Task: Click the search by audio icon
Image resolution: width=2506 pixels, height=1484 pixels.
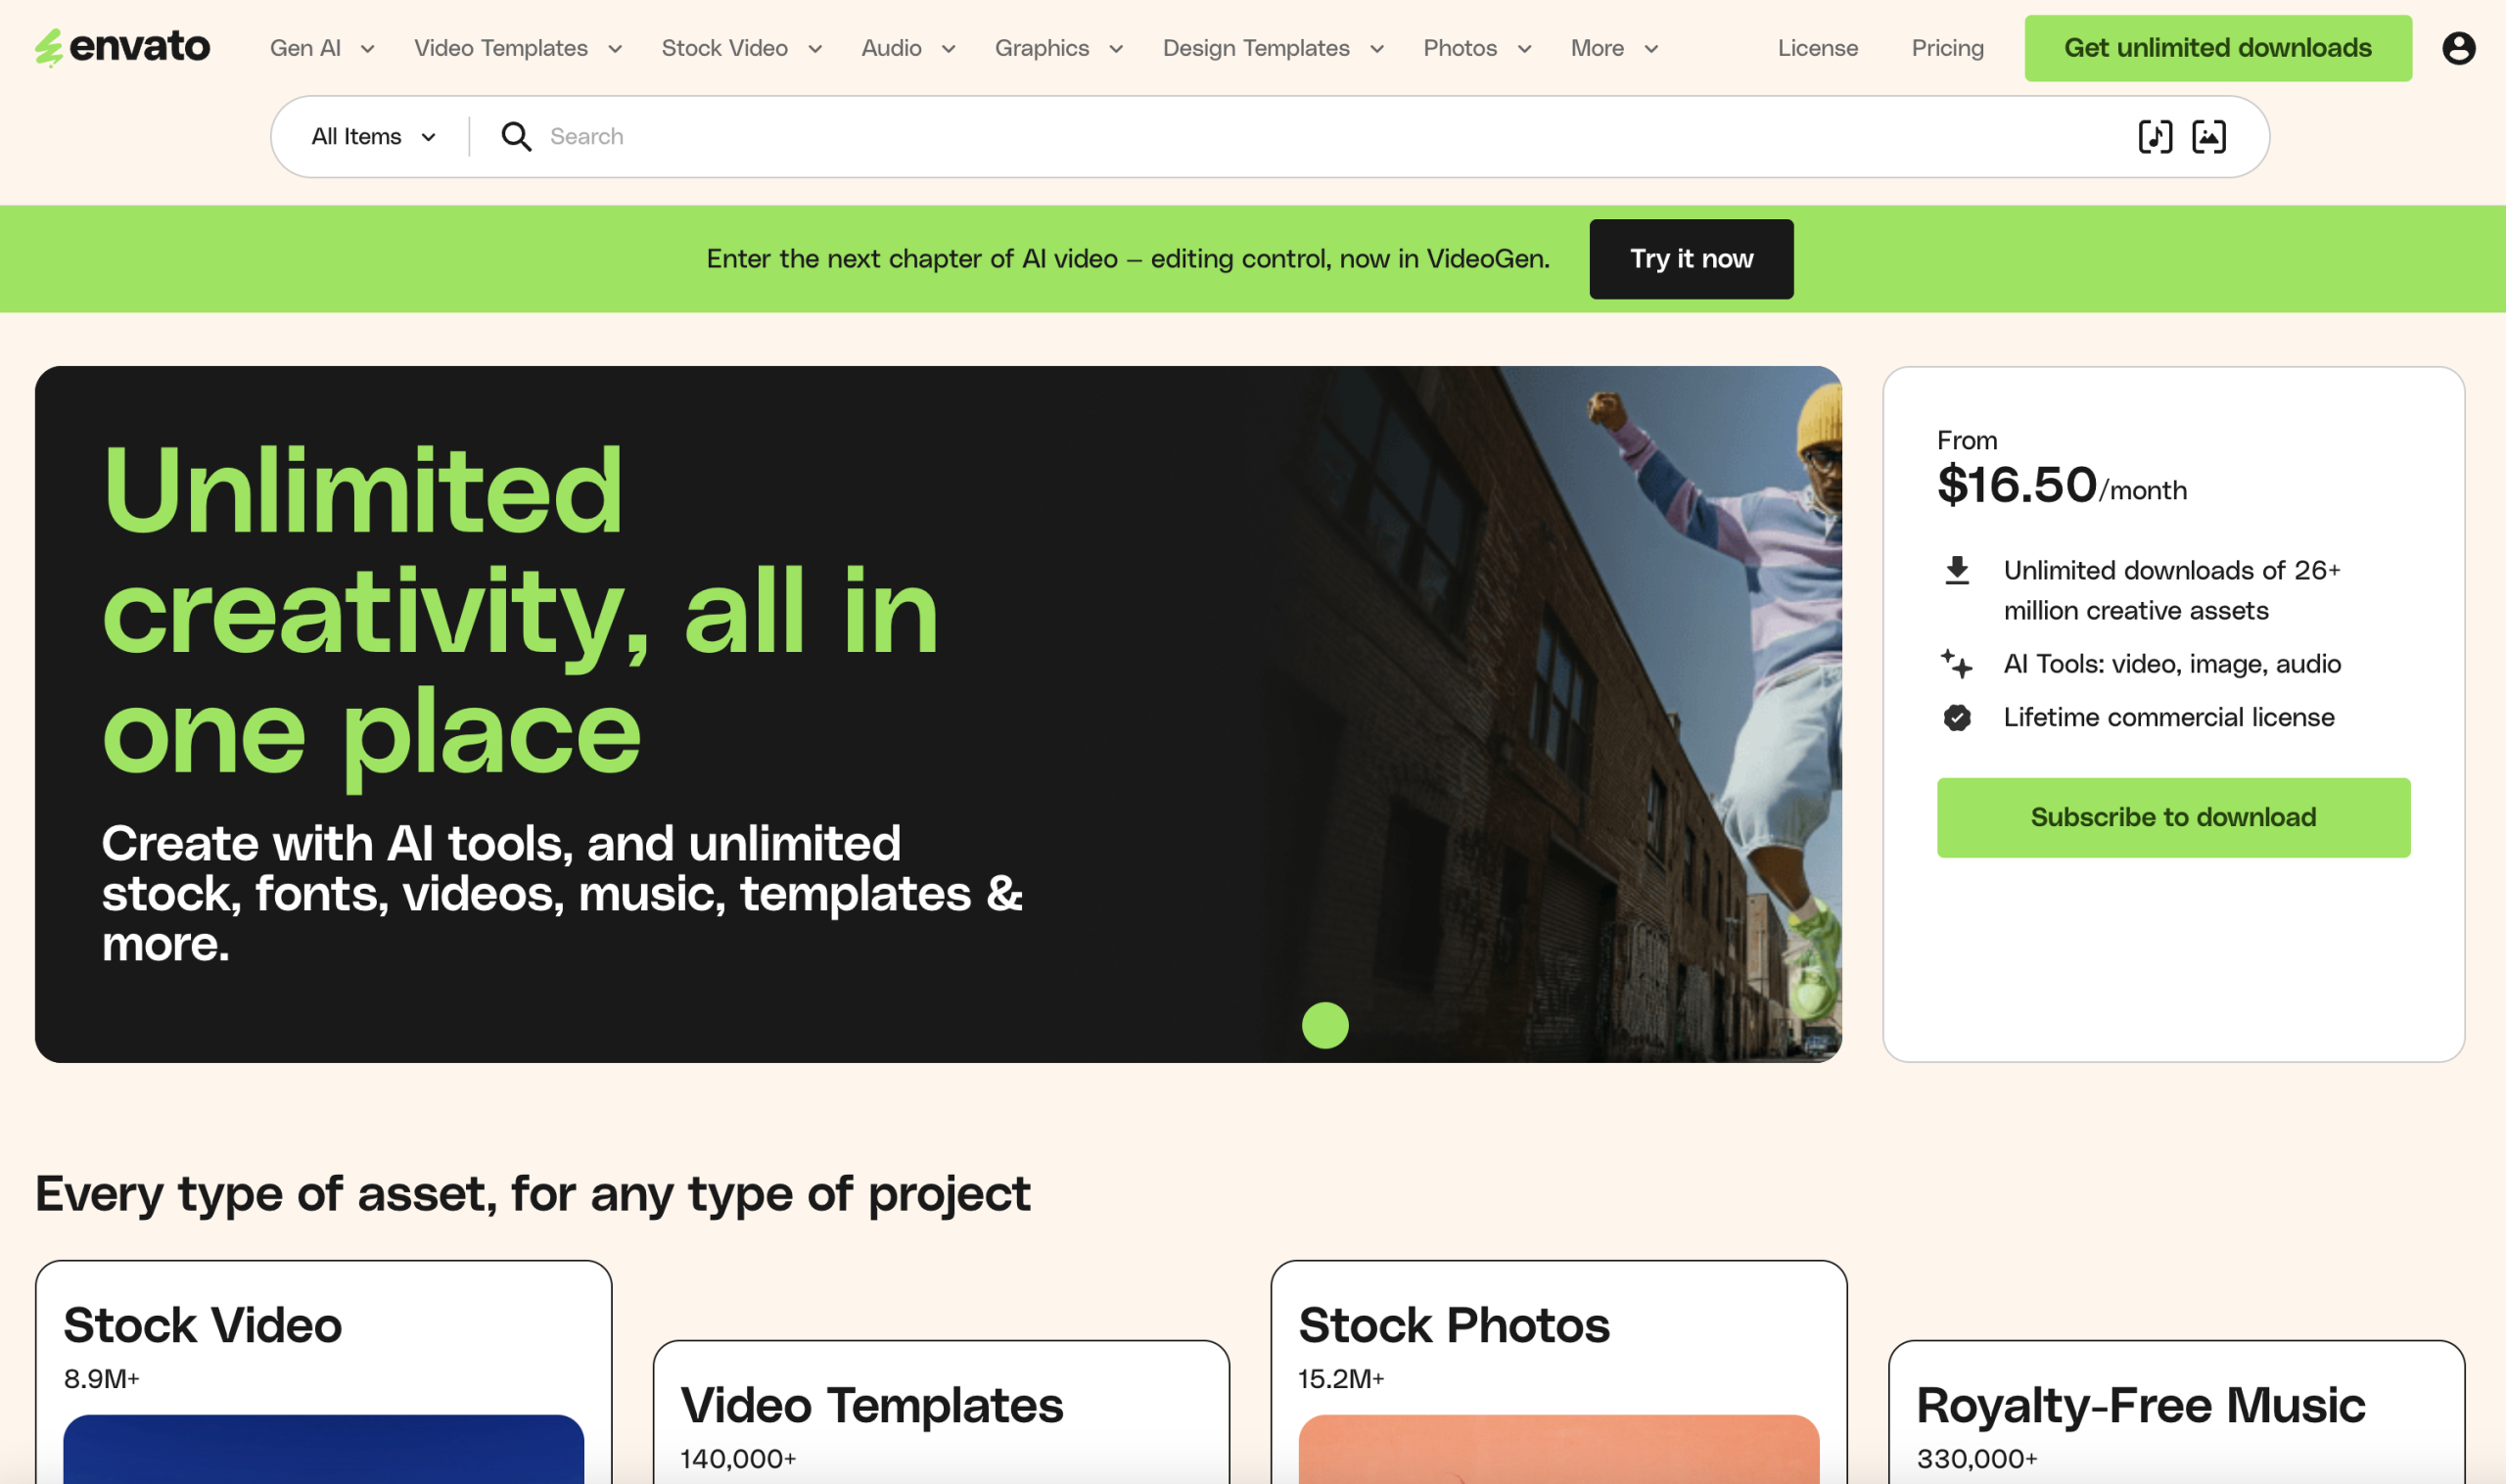Action: click(x=2154, y=137)
